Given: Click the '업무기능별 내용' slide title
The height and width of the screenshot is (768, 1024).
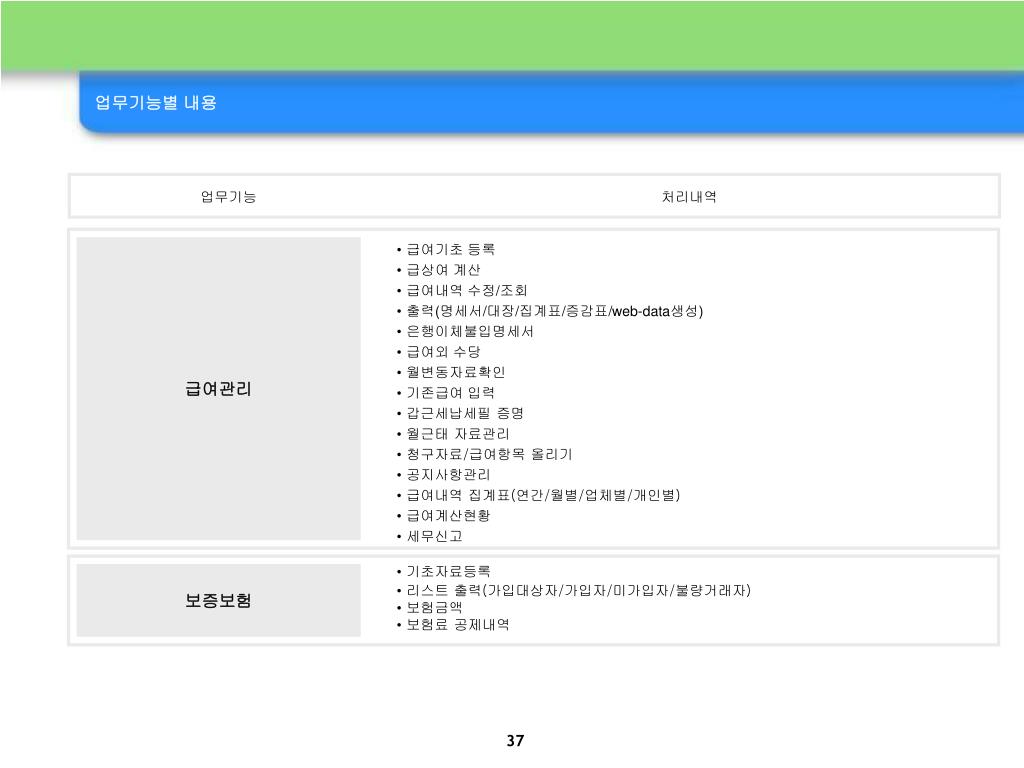Looking at the screenshot, I should click(x=155, y=103).
